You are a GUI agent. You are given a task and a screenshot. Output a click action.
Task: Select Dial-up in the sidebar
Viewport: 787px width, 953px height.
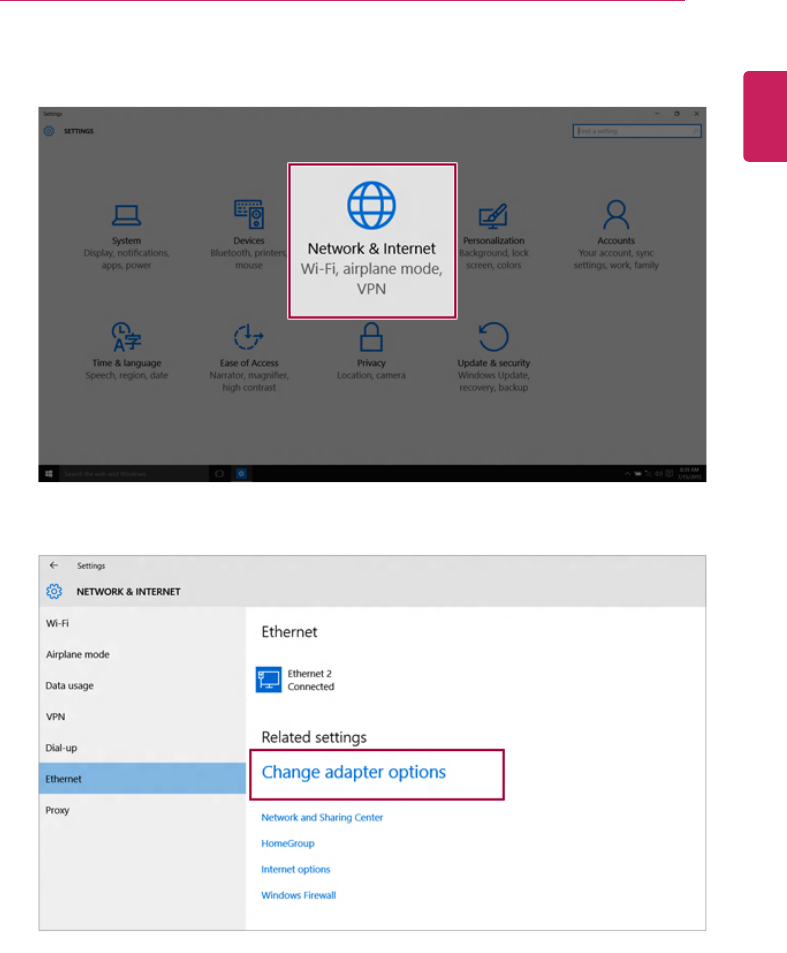(x=142, y=748)
